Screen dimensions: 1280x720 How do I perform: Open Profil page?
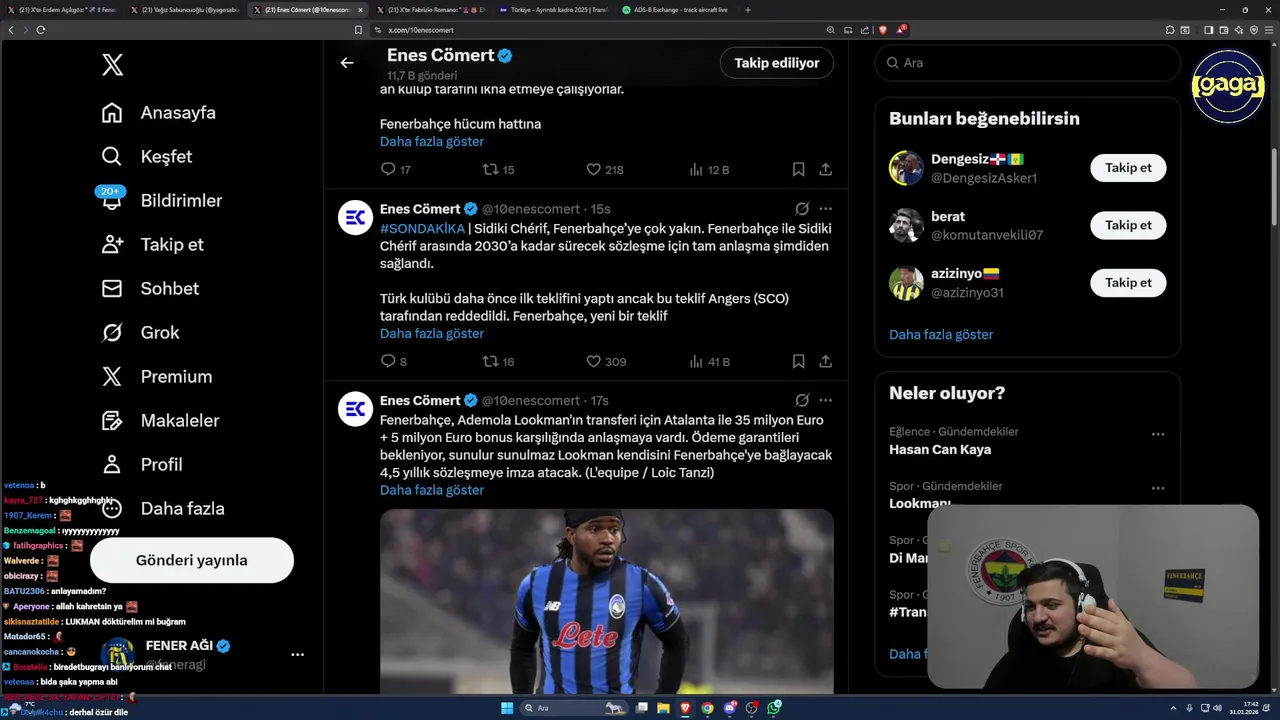[x=141, y=465]
